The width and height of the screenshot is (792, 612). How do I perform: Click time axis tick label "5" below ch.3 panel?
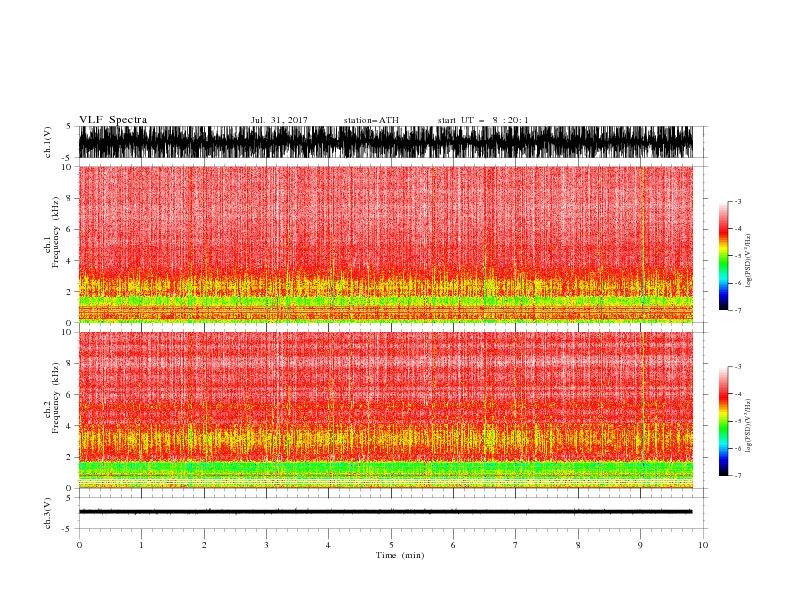coord(391,545)
